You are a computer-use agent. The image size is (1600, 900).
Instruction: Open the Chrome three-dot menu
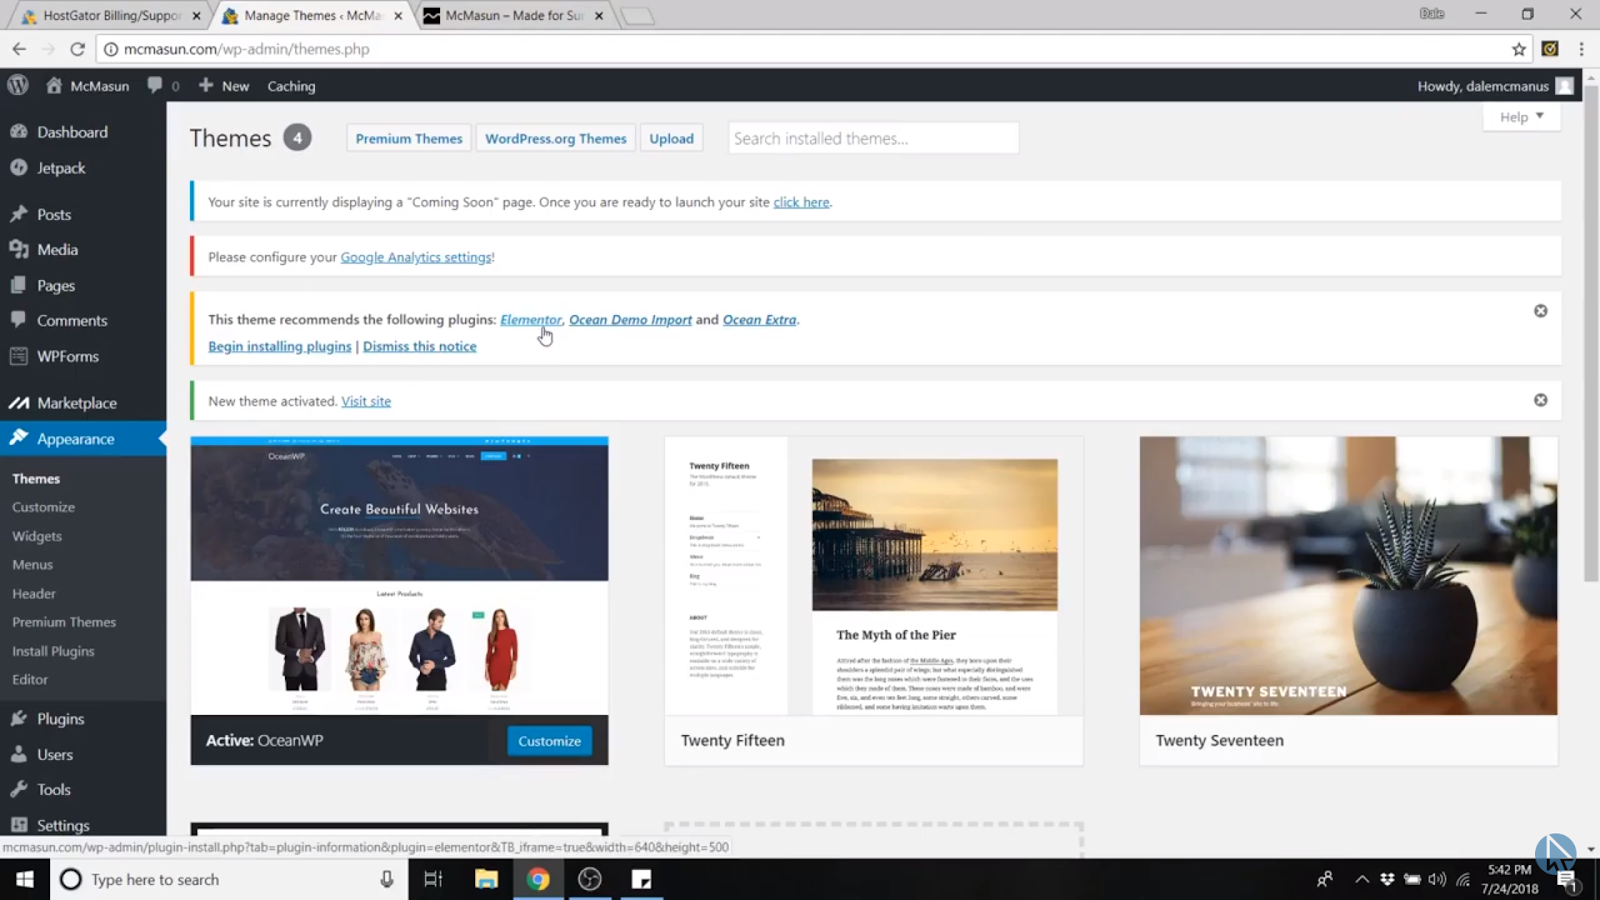click(1581, 49)
